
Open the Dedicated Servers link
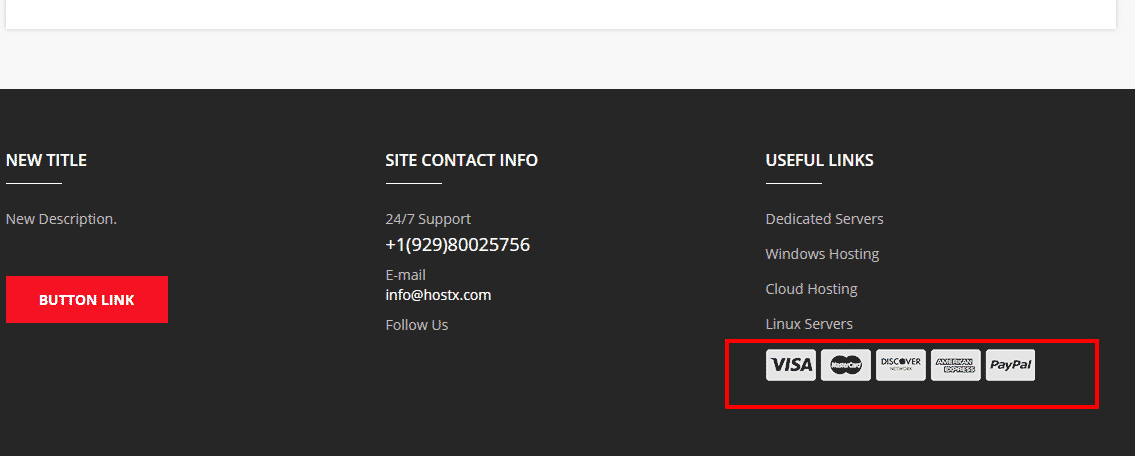point(824,219)
